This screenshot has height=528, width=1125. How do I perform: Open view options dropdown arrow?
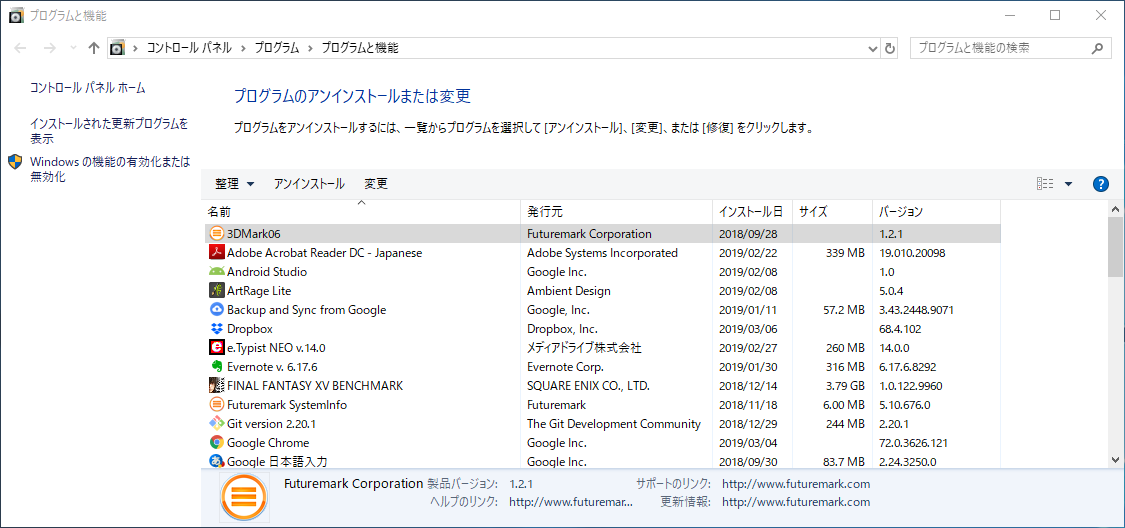point(1068,184)
